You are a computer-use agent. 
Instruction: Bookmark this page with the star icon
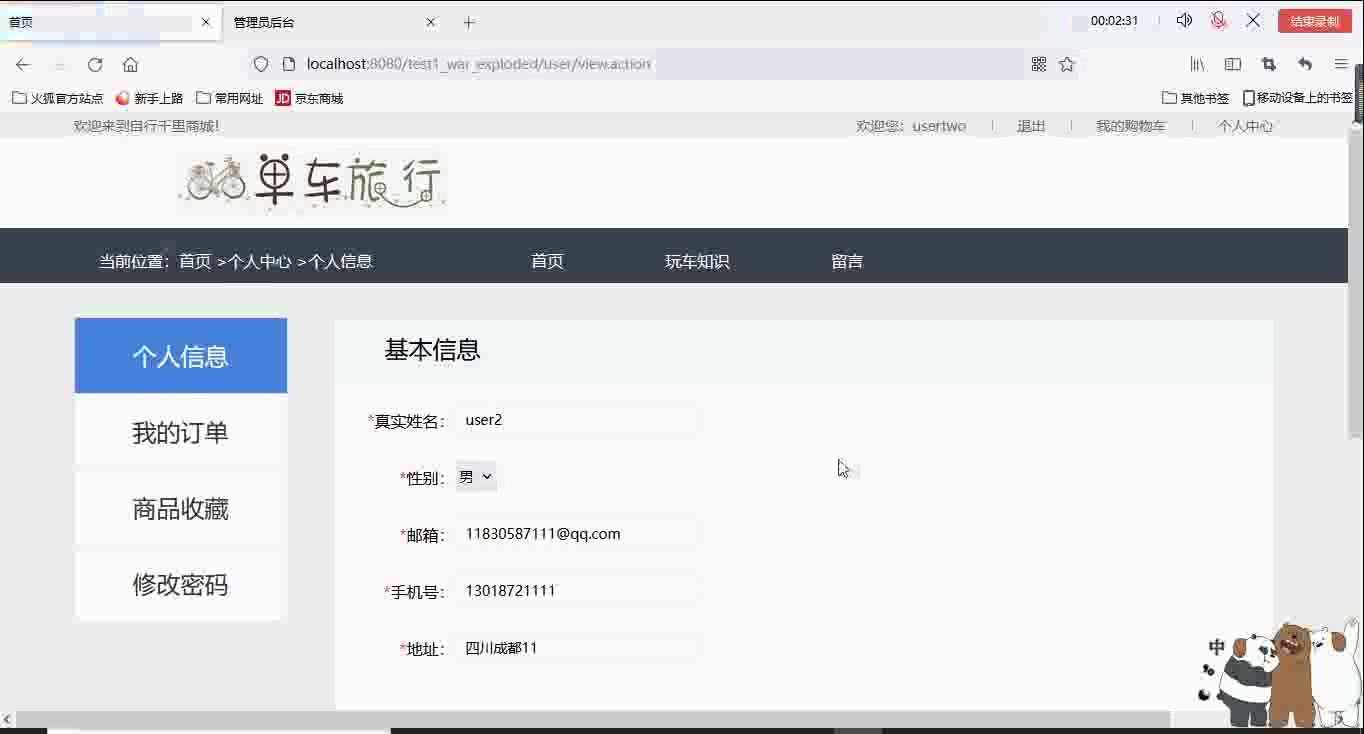tap(1067, 64)
